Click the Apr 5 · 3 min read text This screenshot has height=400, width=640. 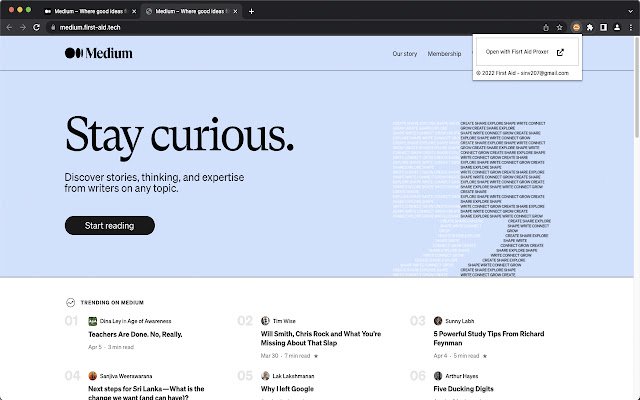click(x=111, y=347)
